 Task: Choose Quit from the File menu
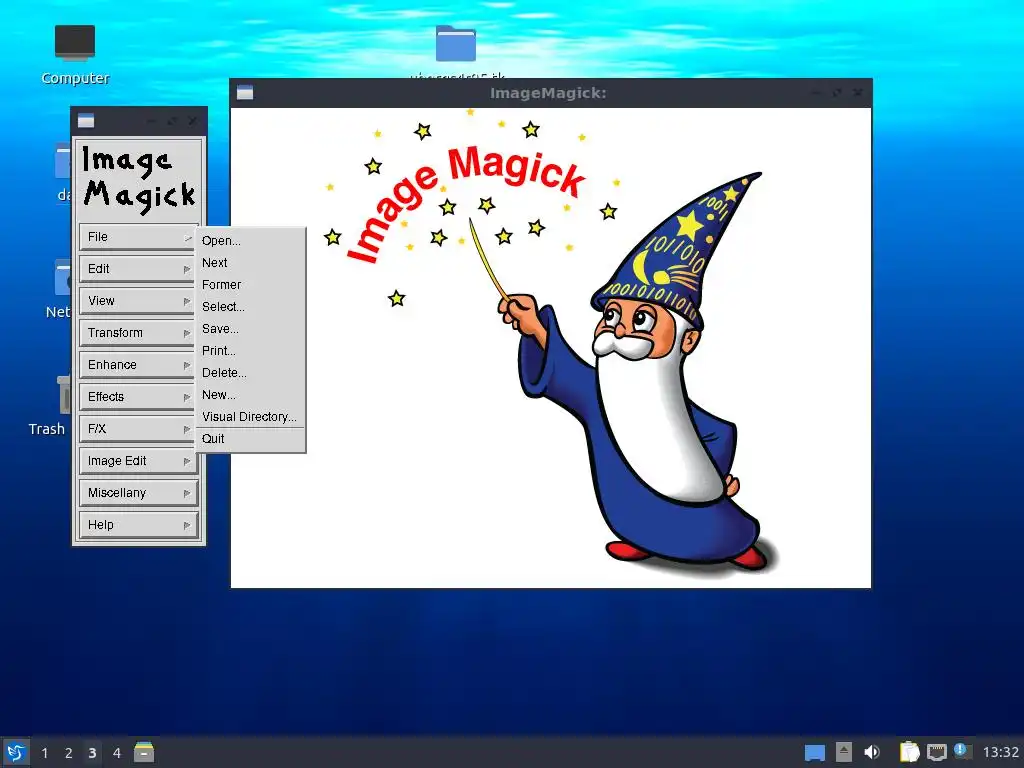251,439
